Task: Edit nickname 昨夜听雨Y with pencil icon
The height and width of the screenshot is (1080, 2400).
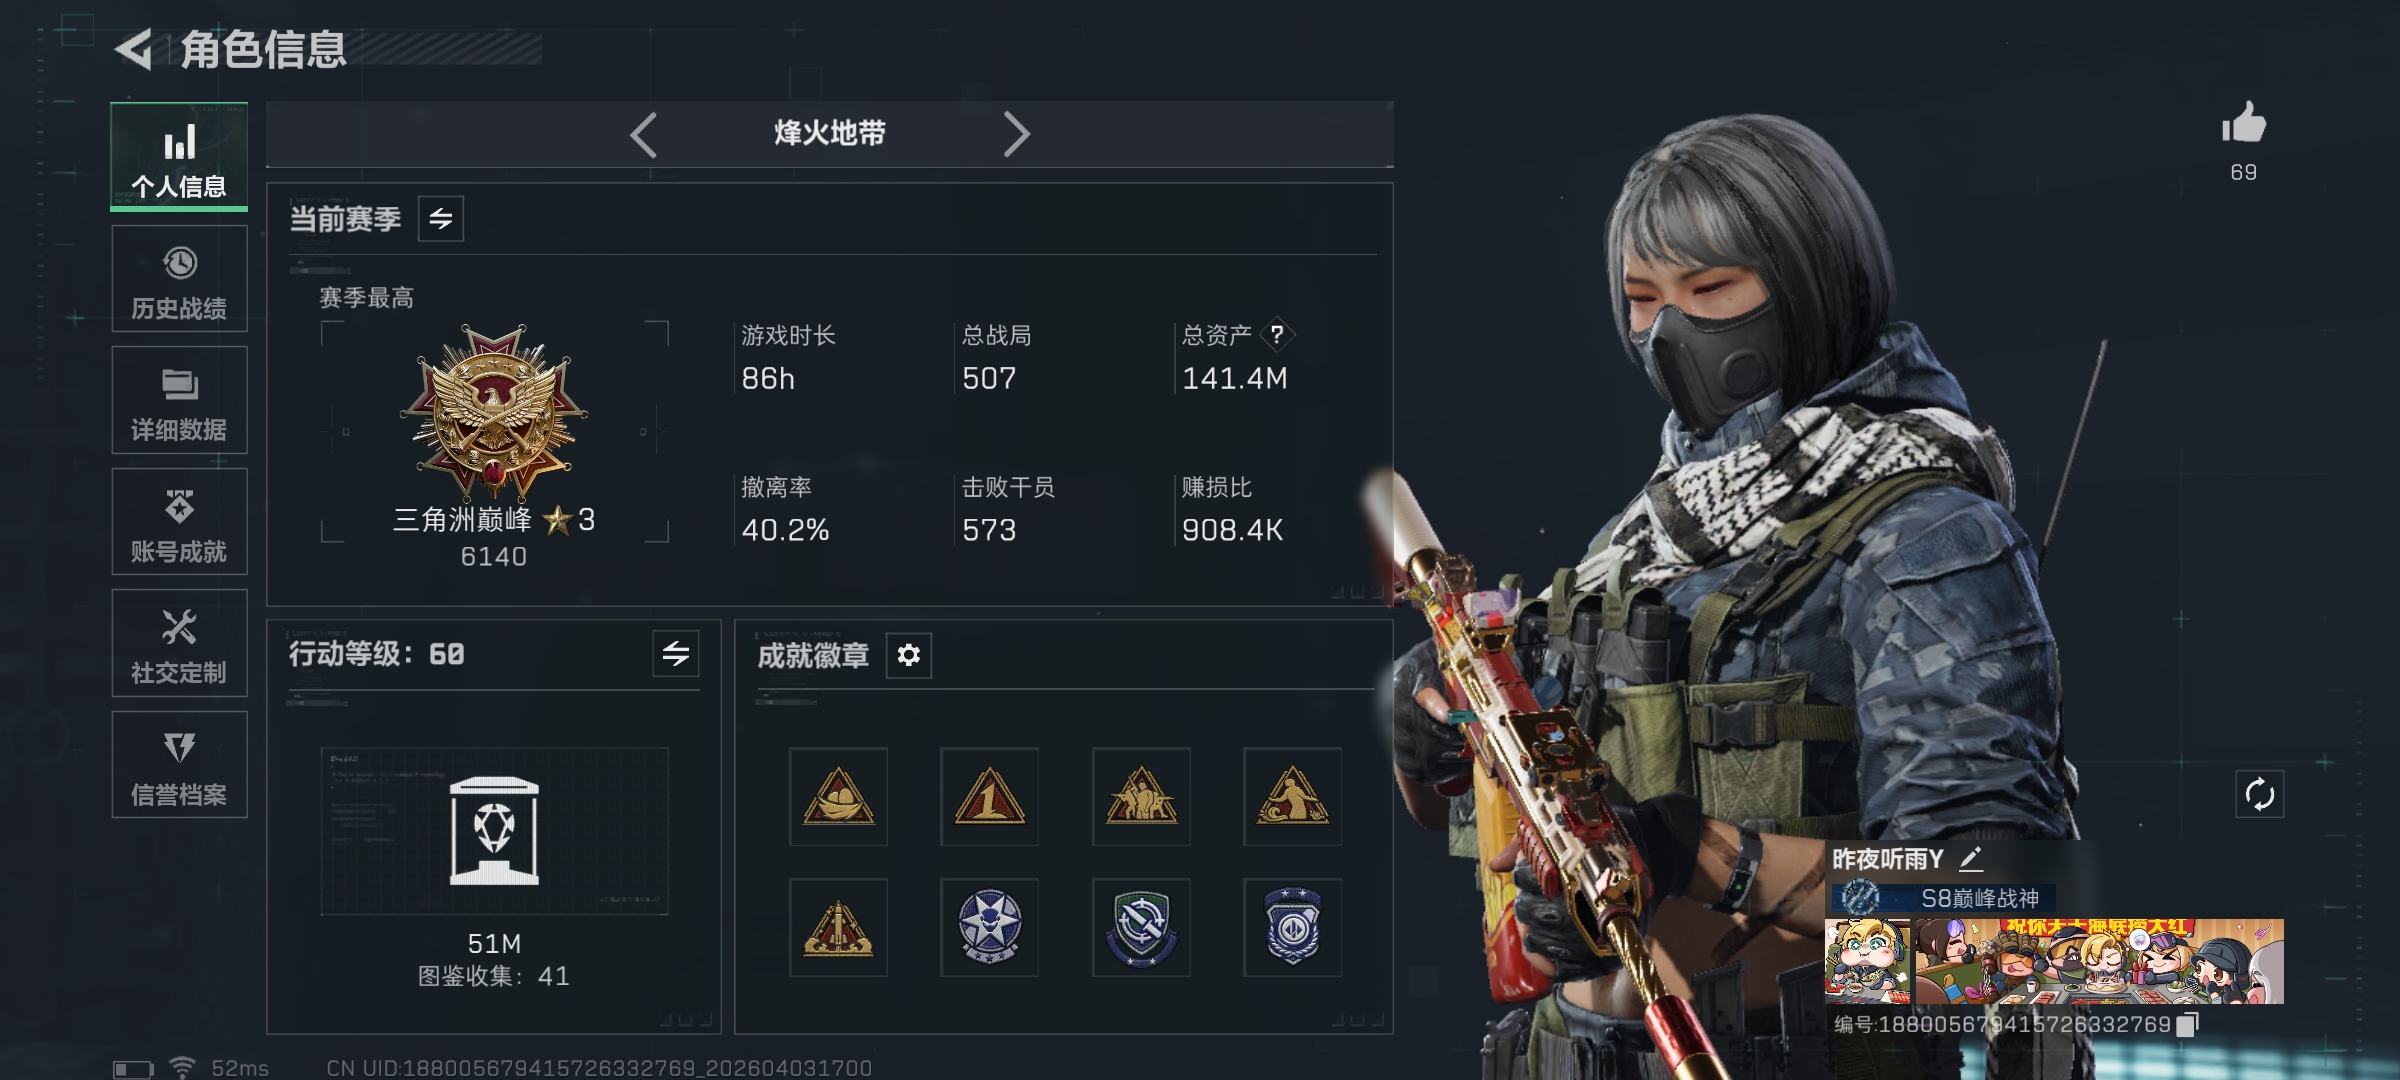Action: (1970, 858)
